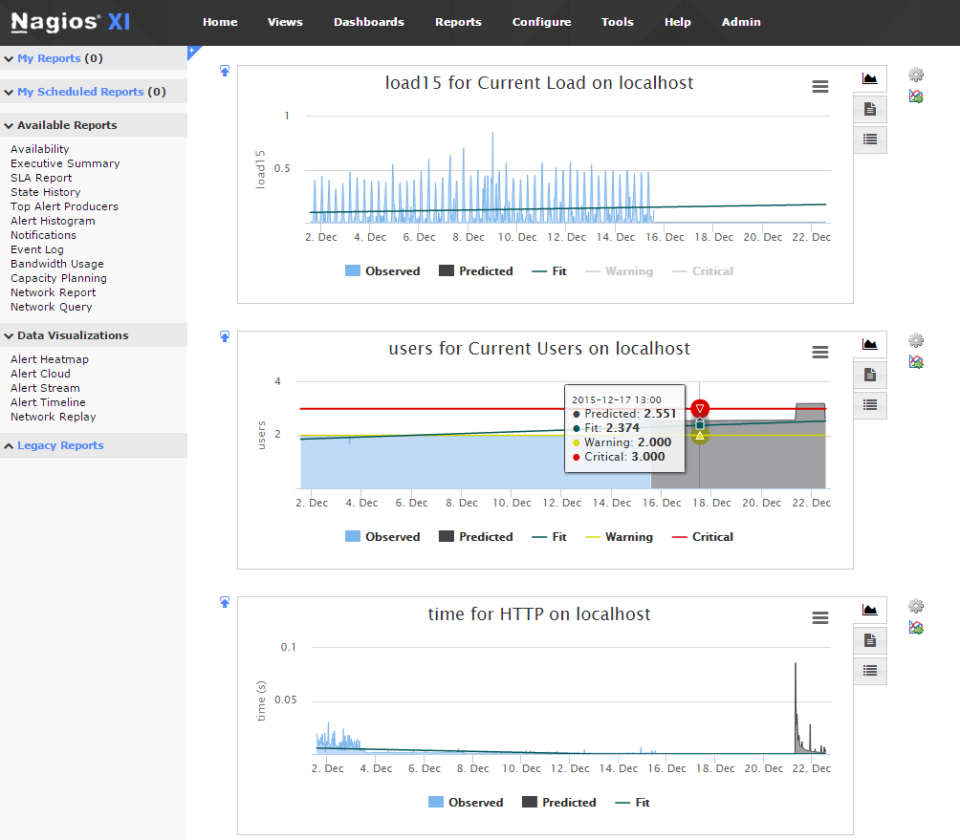Select the area chart view icon beside users chart
The height and width of the screenshot is (840, 960).
pos(869,344)
